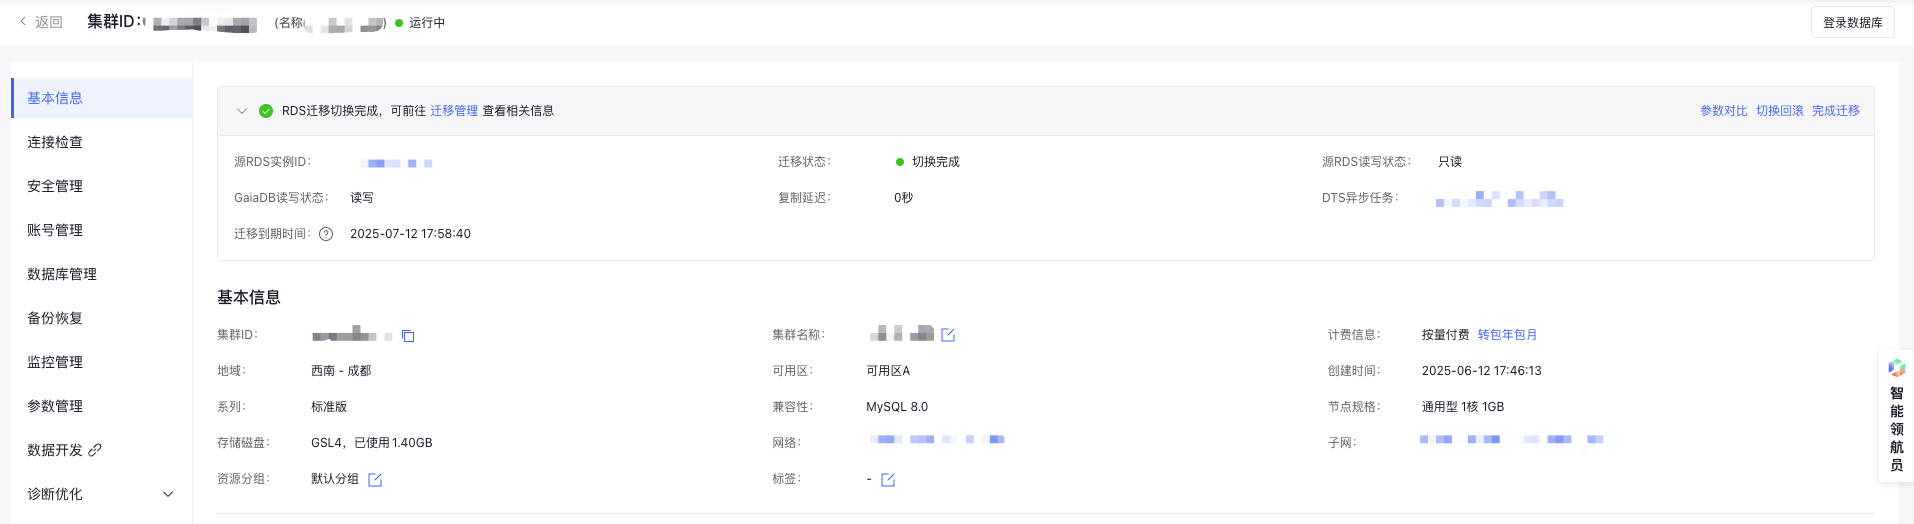
Task: Edit the cluster name via pencil icon
Action: click(948, 335)
